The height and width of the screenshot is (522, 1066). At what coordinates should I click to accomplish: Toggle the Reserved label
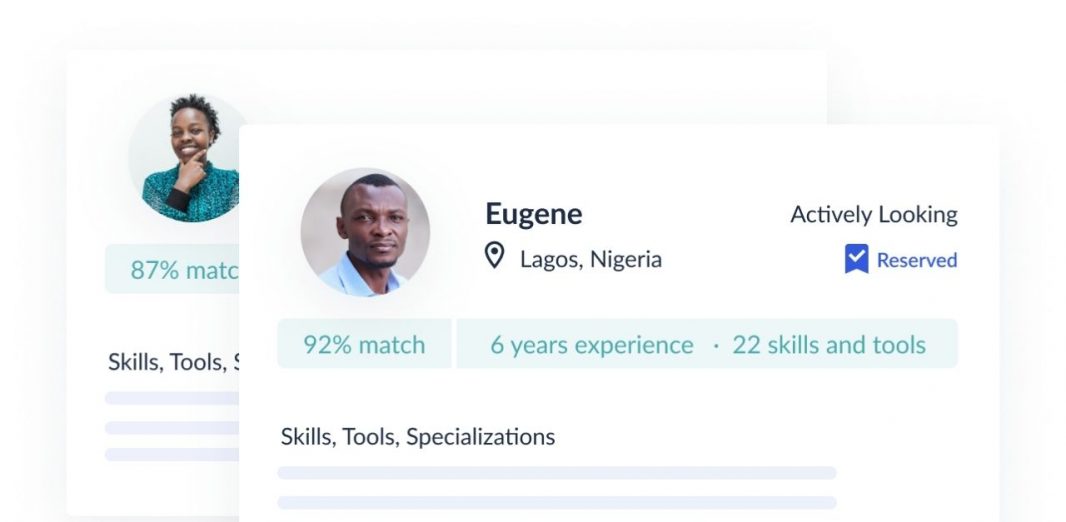(x=917, y=260)
